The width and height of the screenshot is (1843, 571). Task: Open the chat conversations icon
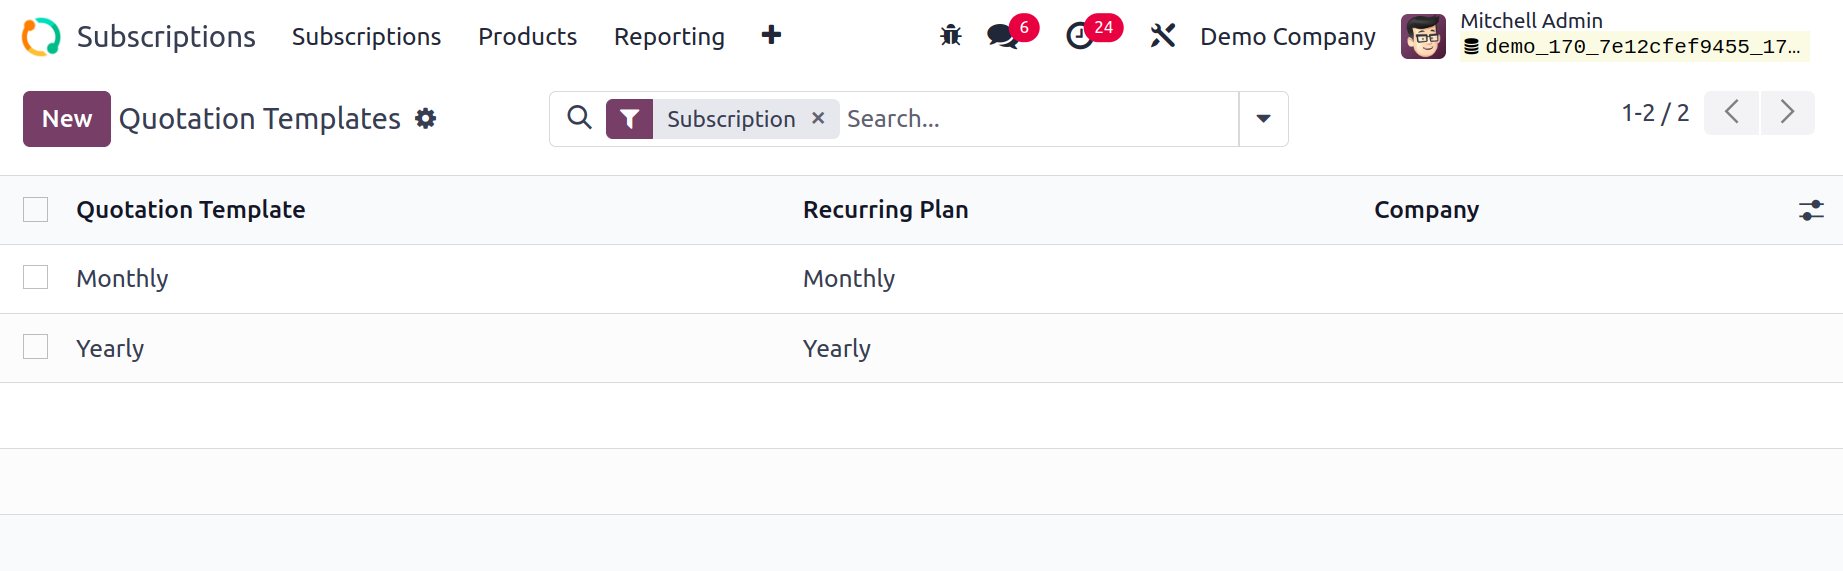[x=1003, y=37]
